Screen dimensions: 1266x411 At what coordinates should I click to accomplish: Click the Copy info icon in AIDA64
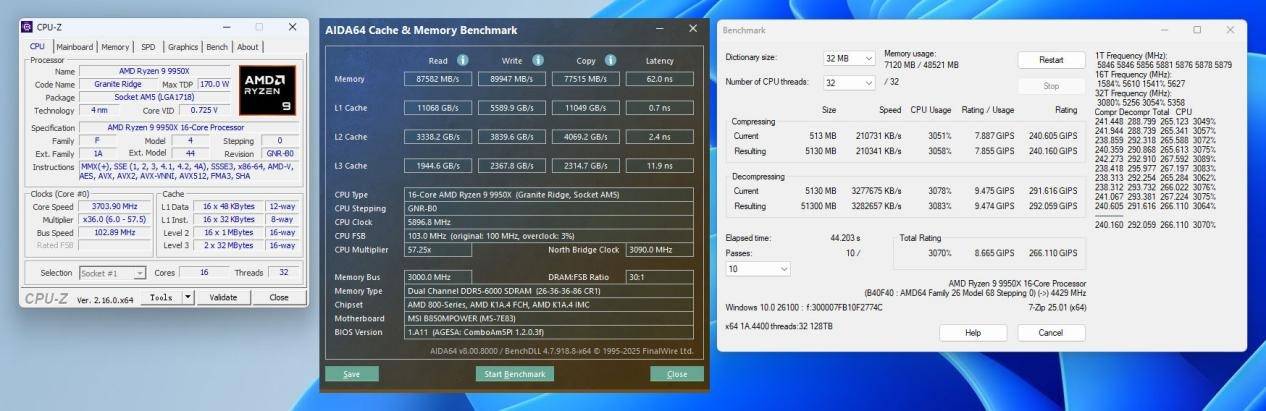tap(610, 60)
